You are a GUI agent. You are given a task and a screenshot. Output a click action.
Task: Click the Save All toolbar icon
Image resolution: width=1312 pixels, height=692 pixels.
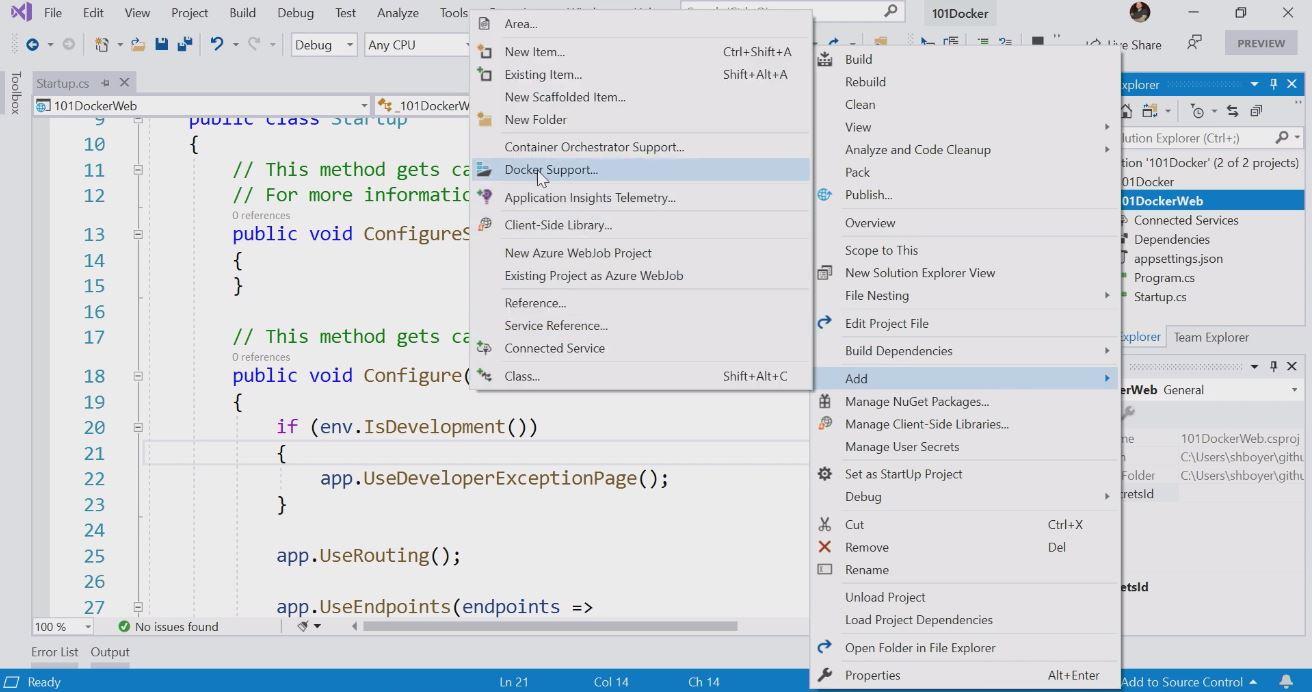coord(184,44)
